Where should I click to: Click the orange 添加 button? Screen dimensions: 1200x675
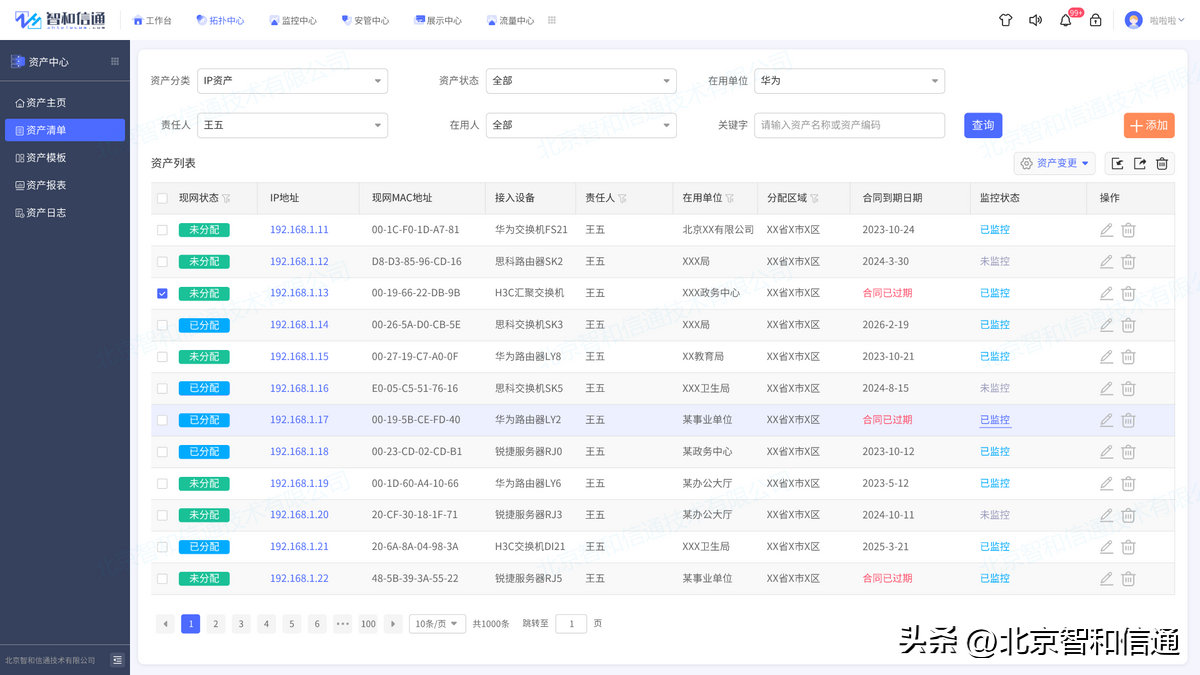[1149, 125]
